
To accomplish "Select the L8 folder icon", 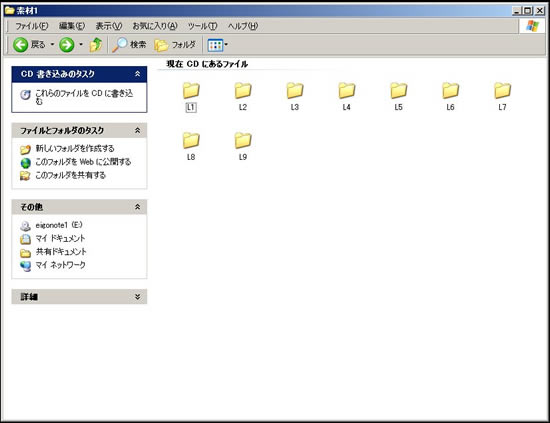I will [x=191, y=140].
